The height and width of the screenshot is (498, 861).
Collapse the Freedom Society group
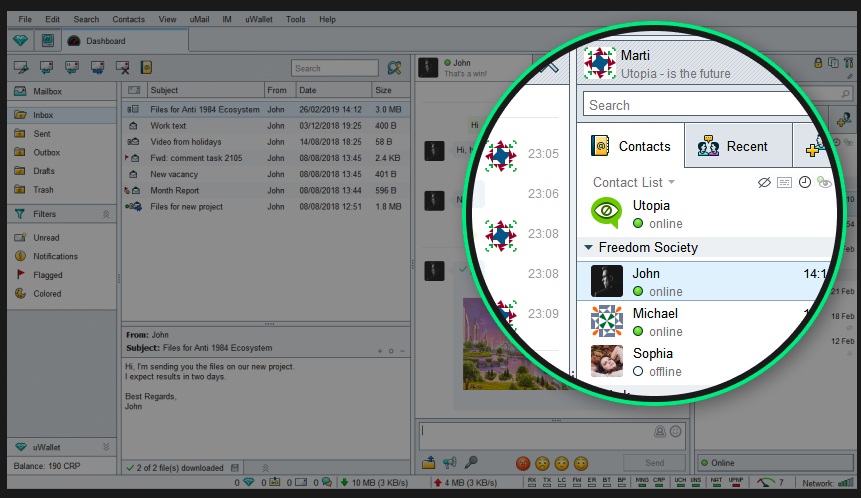pos(588,248)
